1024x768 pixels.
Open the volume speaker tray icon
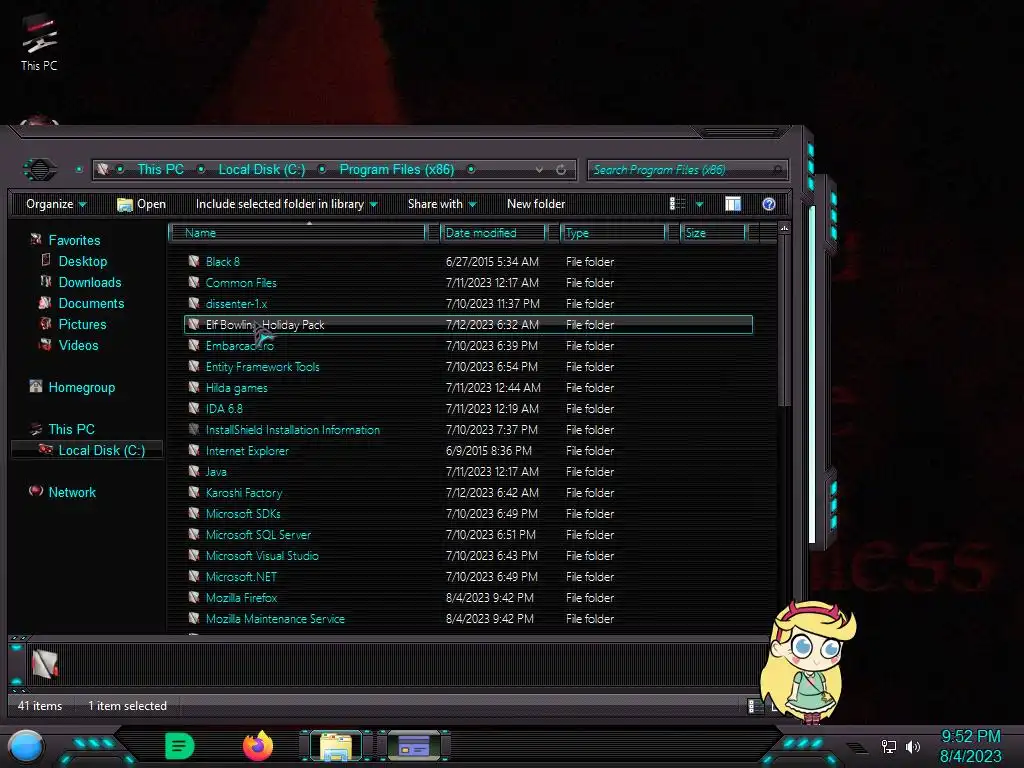tap(913, 746)
